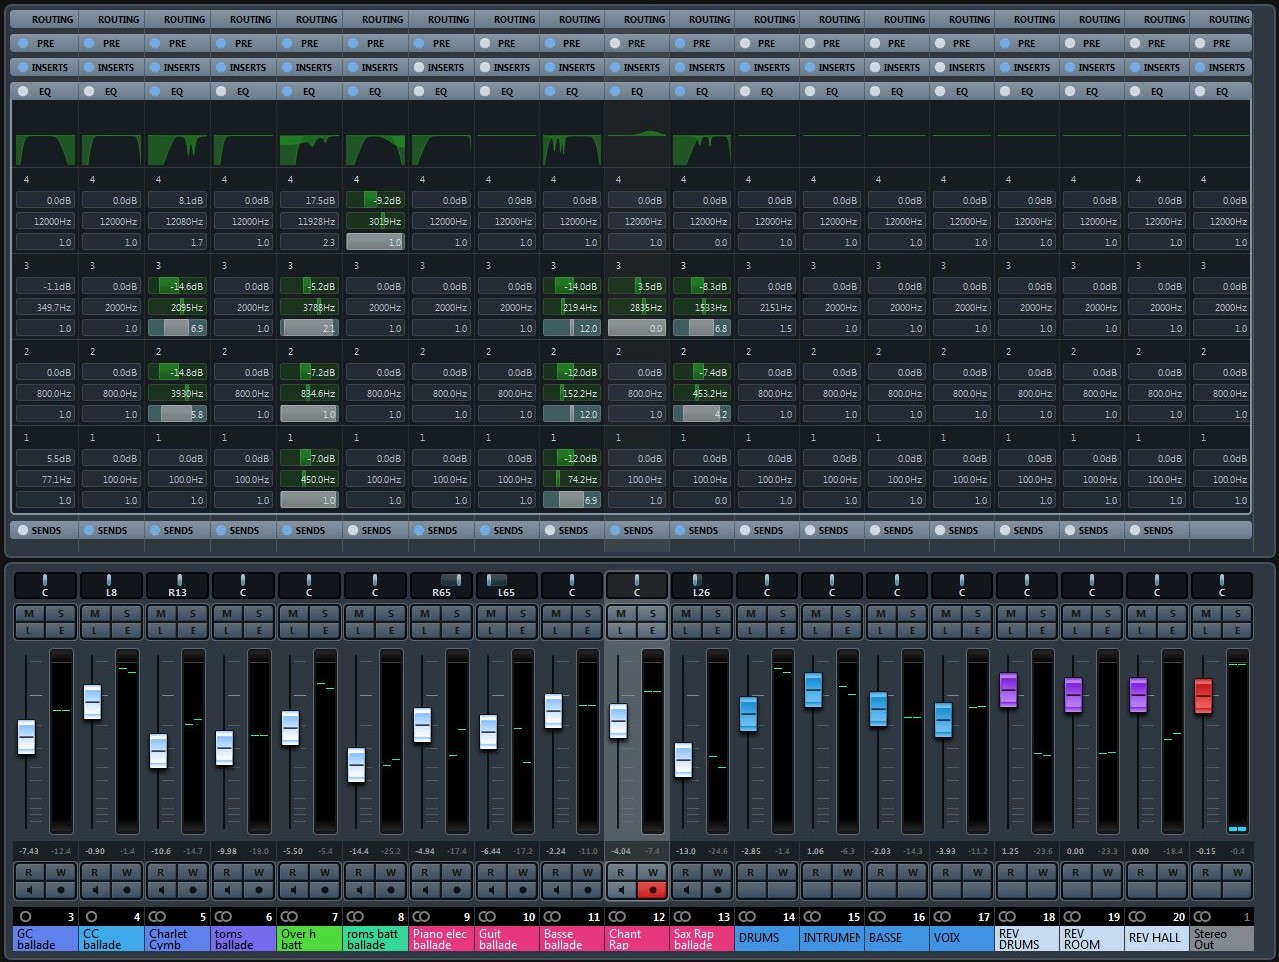Click the band 4 gain field on Over h batt
The height and width of the screenshot is (962, 1279).
point(309,200)
